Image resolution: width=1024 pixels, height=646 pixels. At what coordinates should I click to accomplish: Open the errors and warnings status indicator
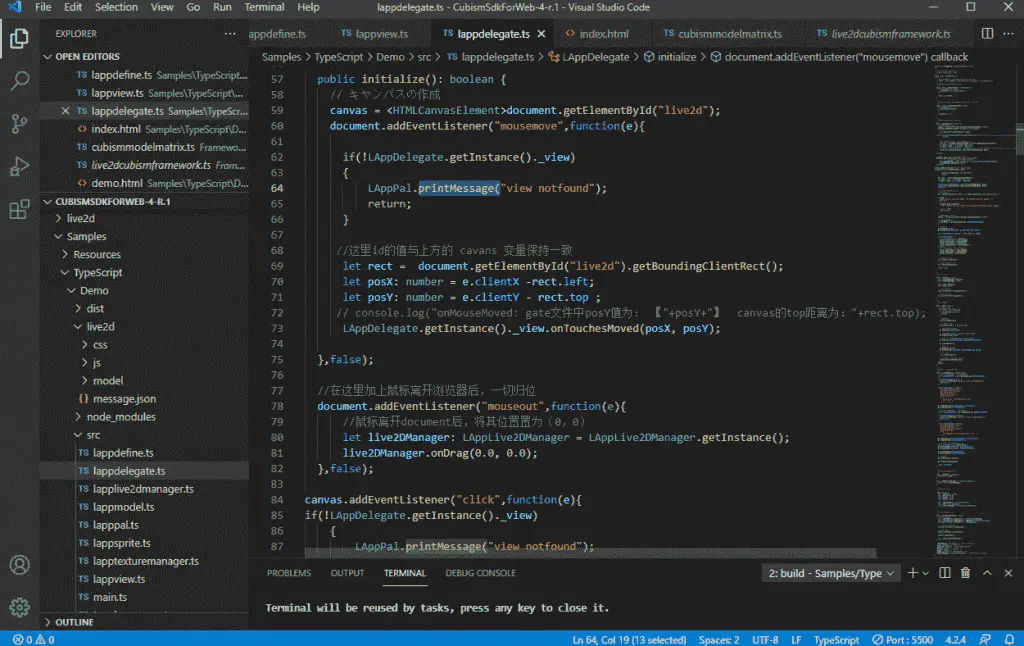33,639
